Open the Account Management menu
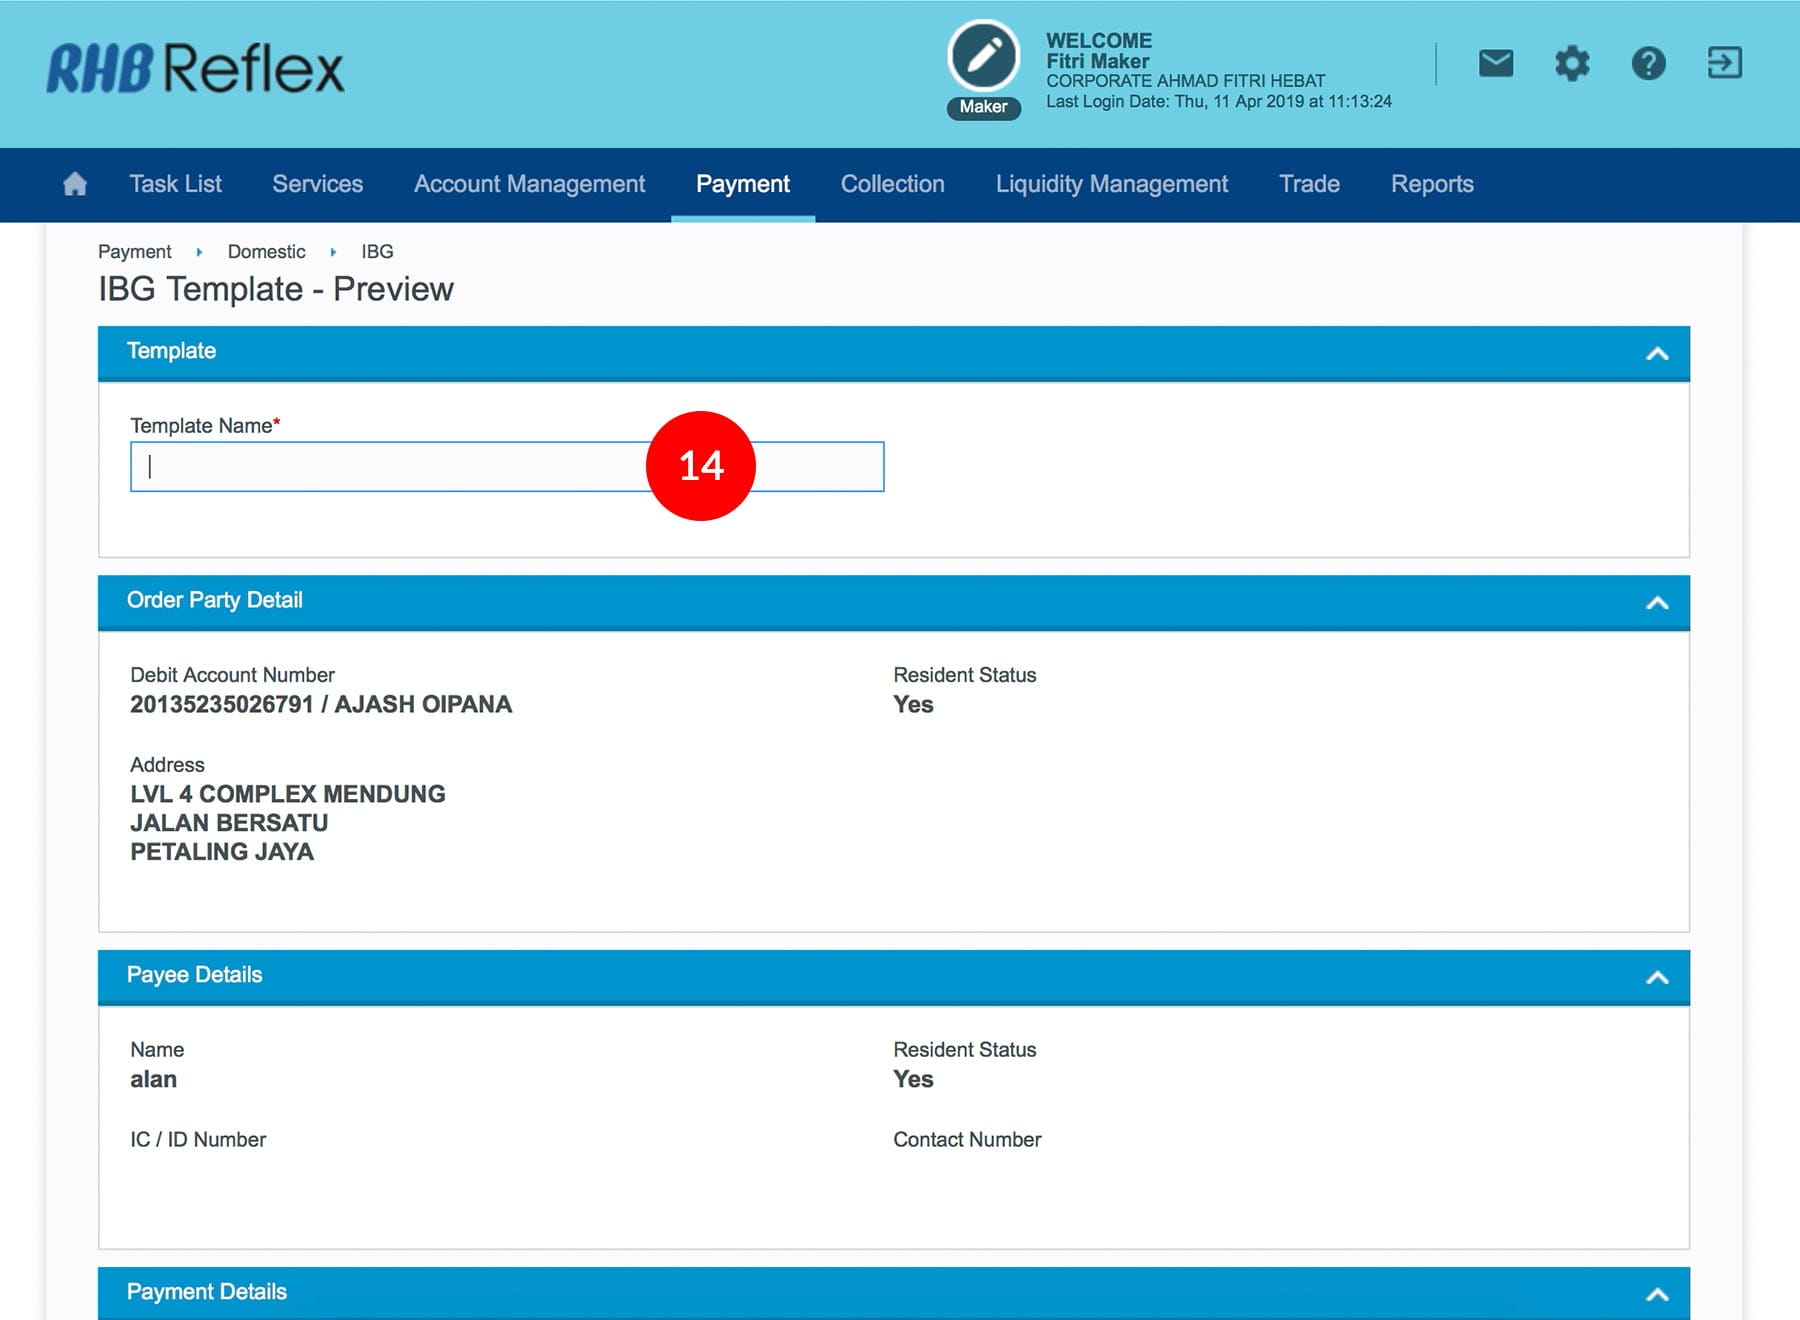Viewport: 1800px width, 1320px height. (529, 184)
